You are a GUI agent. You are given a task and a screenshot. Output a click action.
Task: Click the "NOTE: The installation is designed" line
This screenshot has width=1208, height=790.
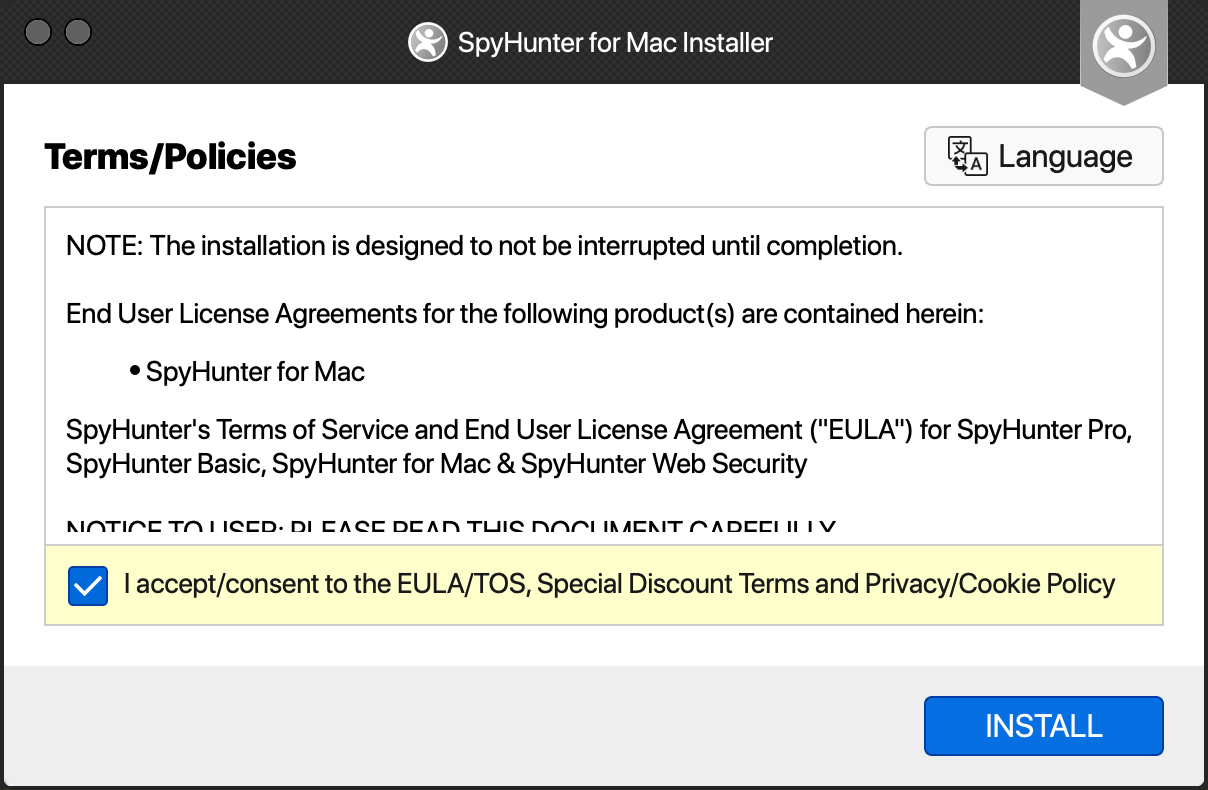click(484, 246)
